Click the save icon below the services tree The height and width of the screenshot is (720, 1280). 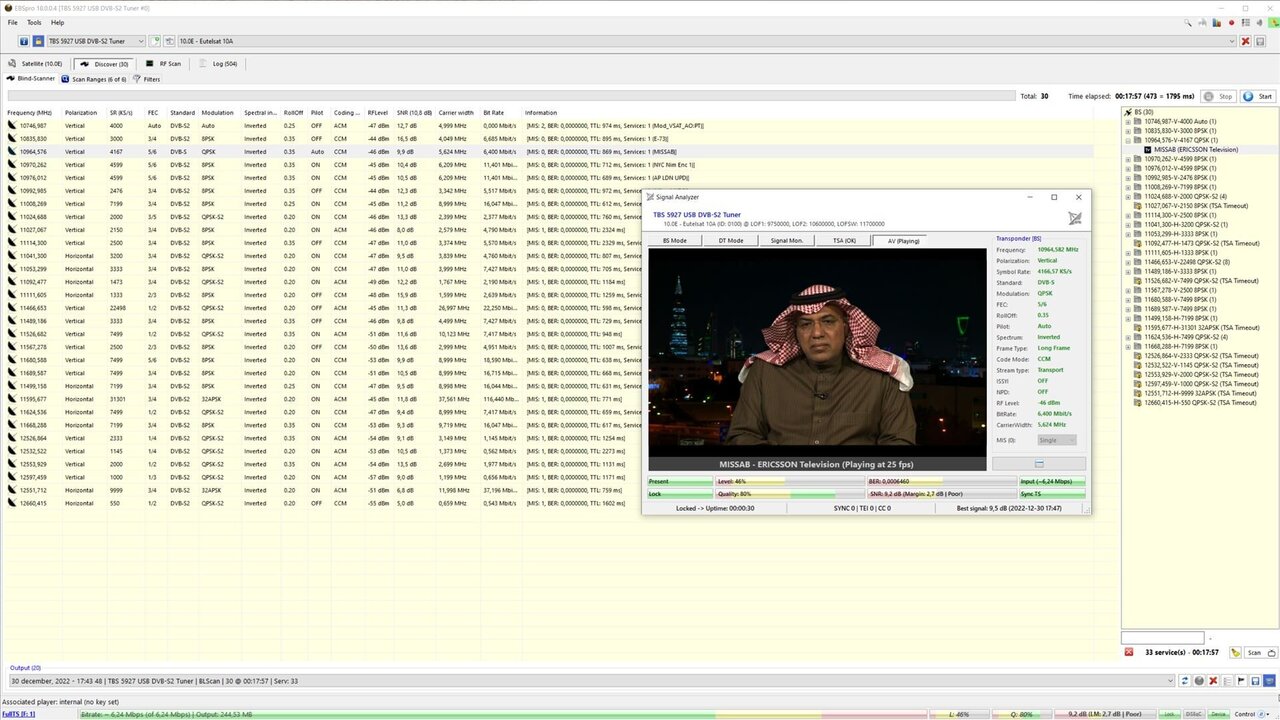tap(1253, 682)
